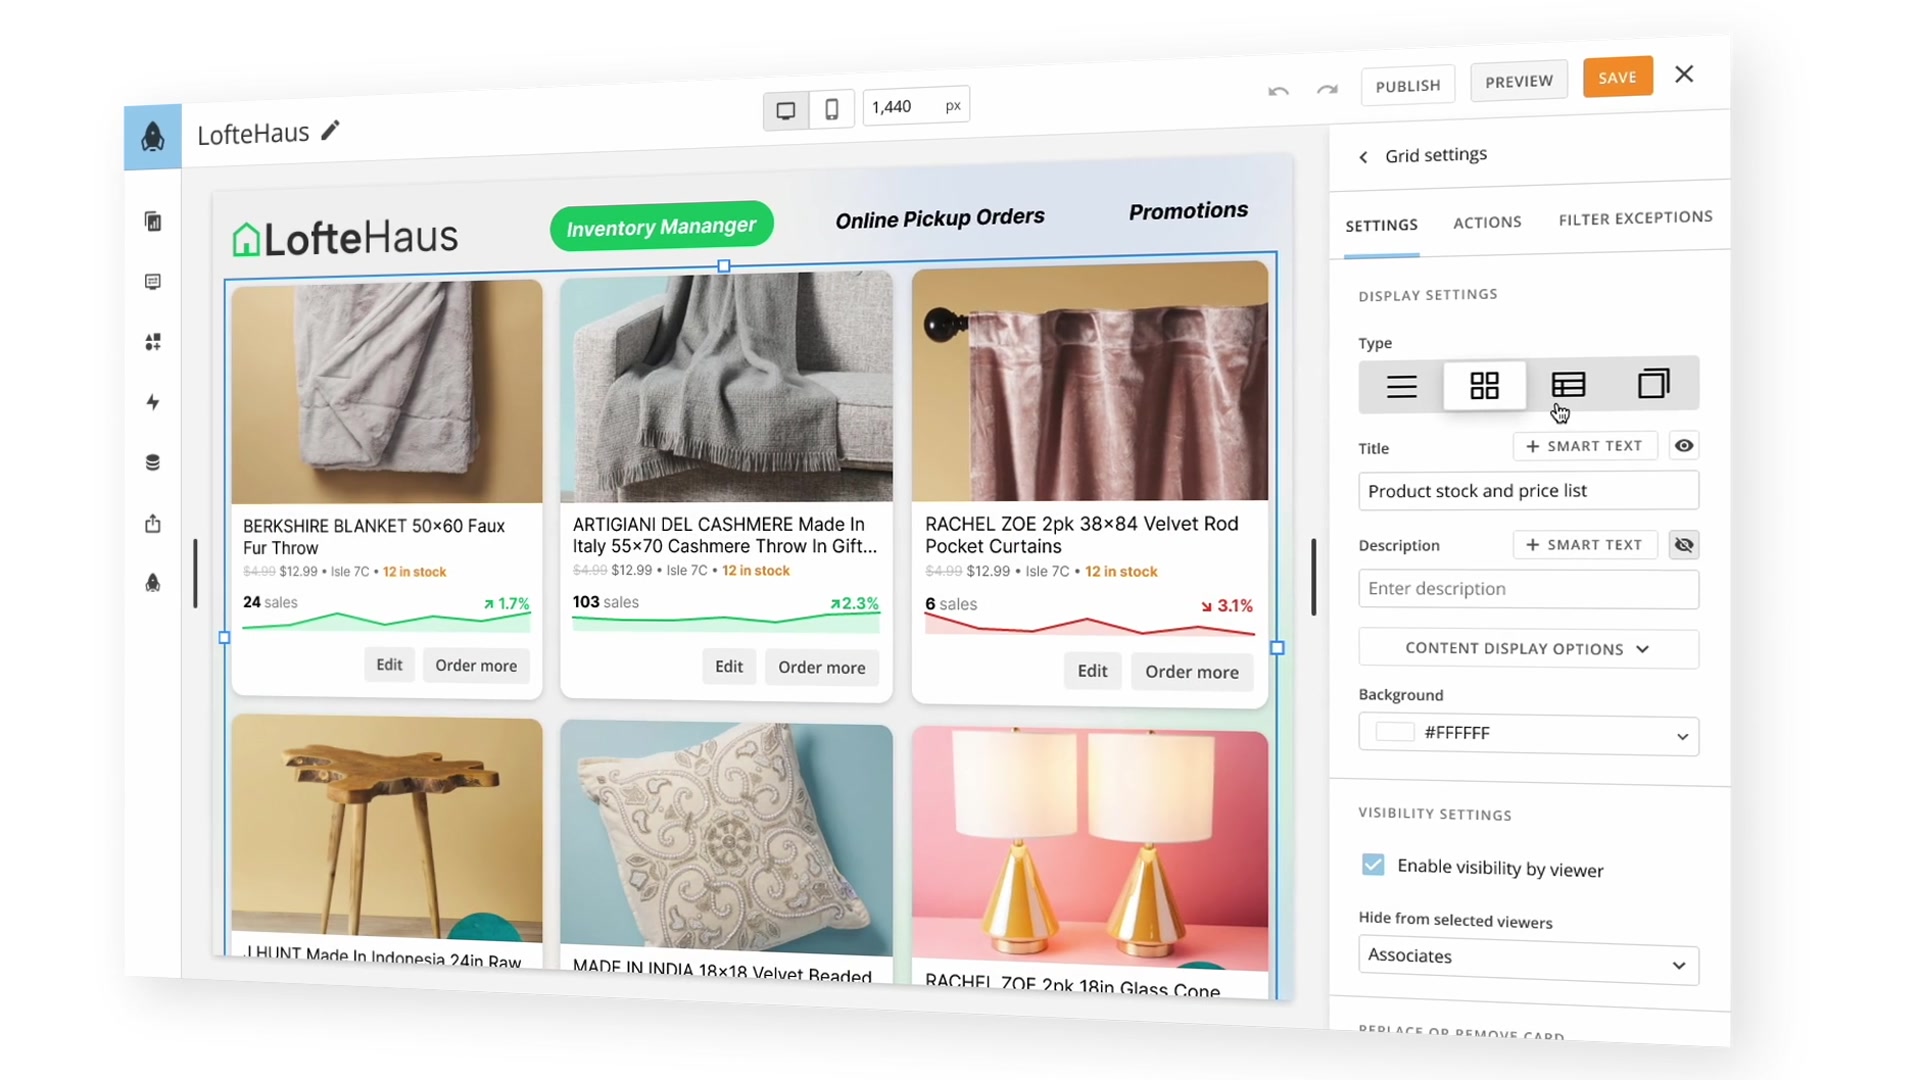Click the bottom rocket icon in sidebar
Image resolution: width=1920 pixels, height=1080 pixels.
pyautogui.click(x=153, y=583)
